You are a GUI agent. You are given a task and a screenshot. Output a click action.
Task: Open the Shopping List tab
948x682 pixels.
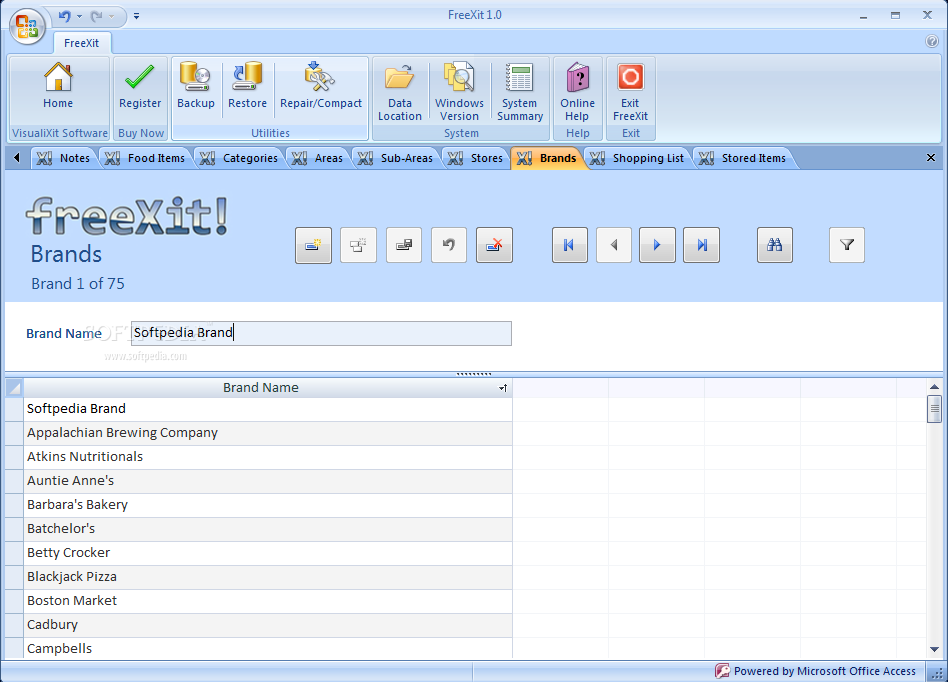pos(637,158)
